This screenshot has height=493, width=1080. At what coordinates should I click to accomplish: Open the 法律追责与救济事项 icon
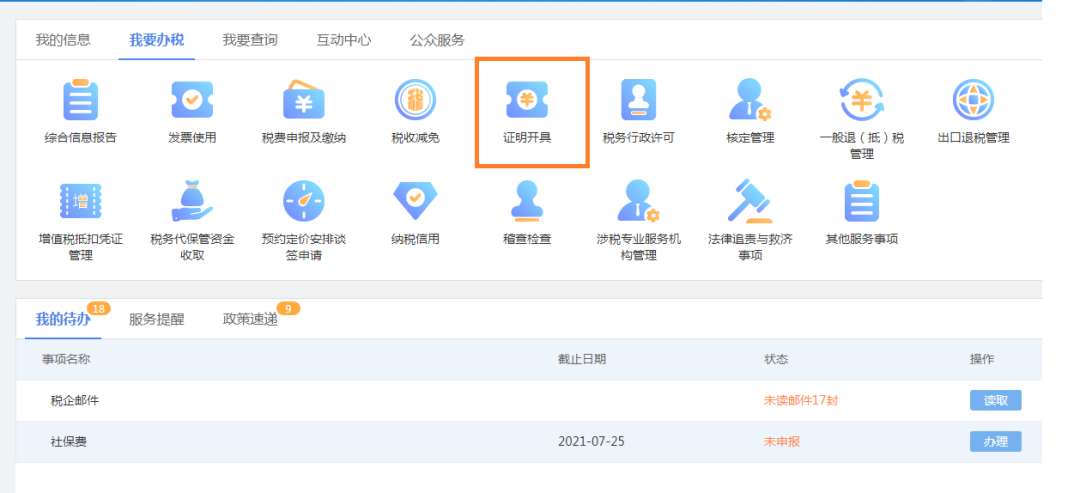pos(750,202)
